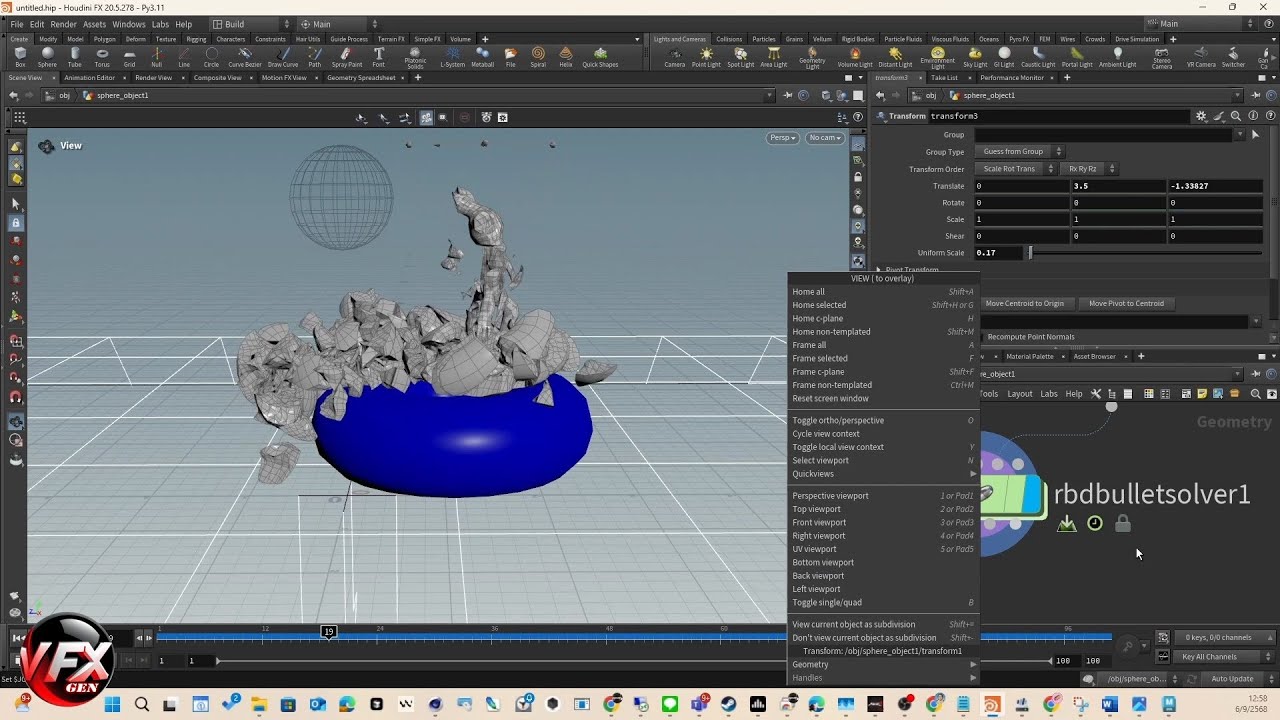The width and height of the screenshot is (1280, 720).
Task: Select the Grid shelf tool
Action: click(129, 57)
